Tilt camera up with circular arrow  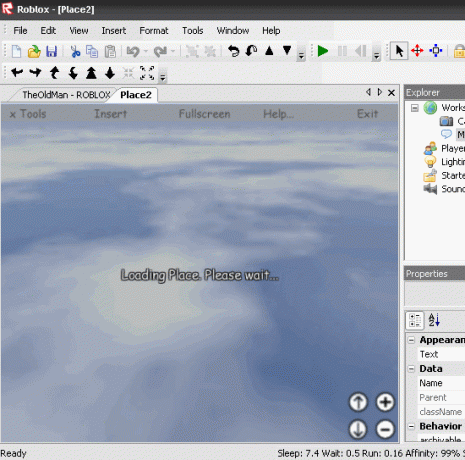click(358, 402)
